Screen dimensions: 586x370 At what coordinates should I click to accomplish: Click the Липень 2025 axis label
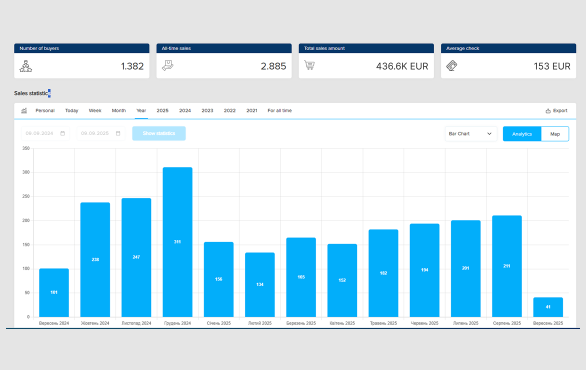[466, 323]
